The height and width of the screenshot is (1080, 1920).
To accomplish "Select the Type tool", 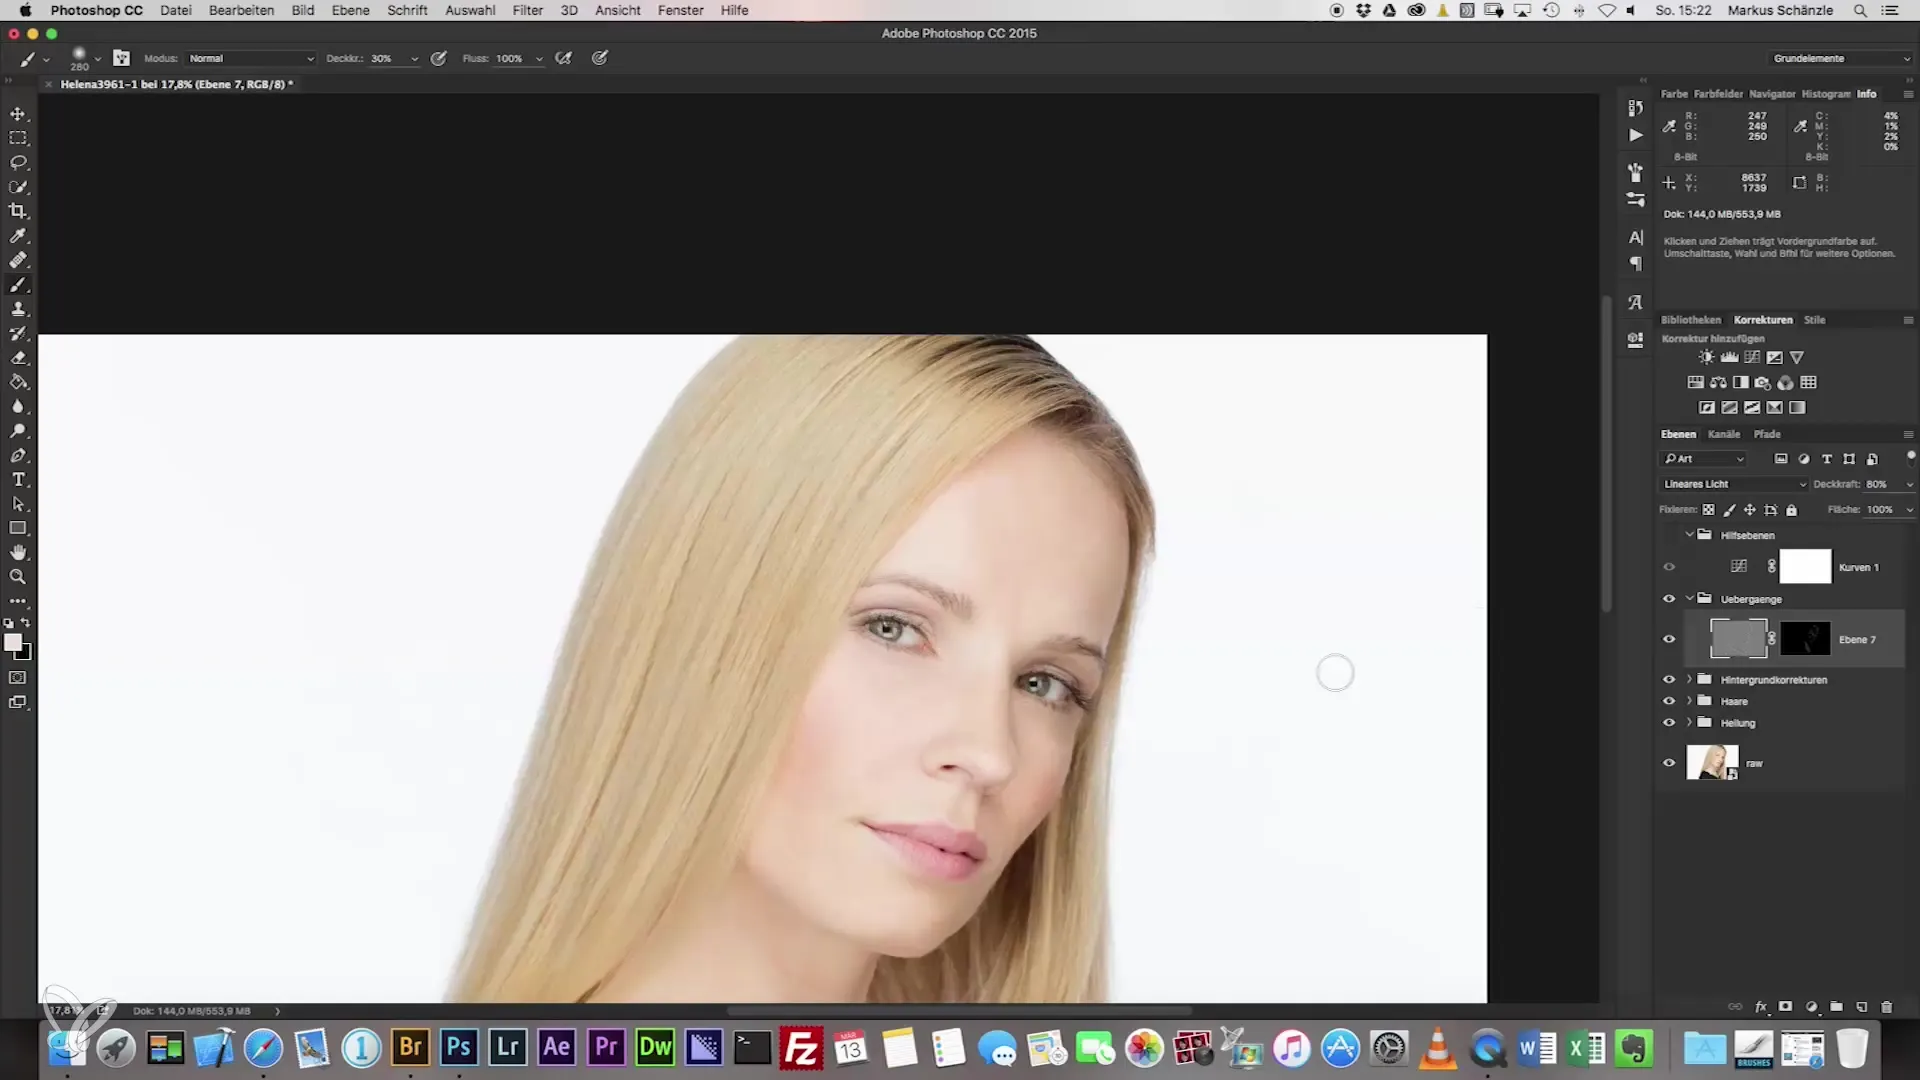I will 18,480.
